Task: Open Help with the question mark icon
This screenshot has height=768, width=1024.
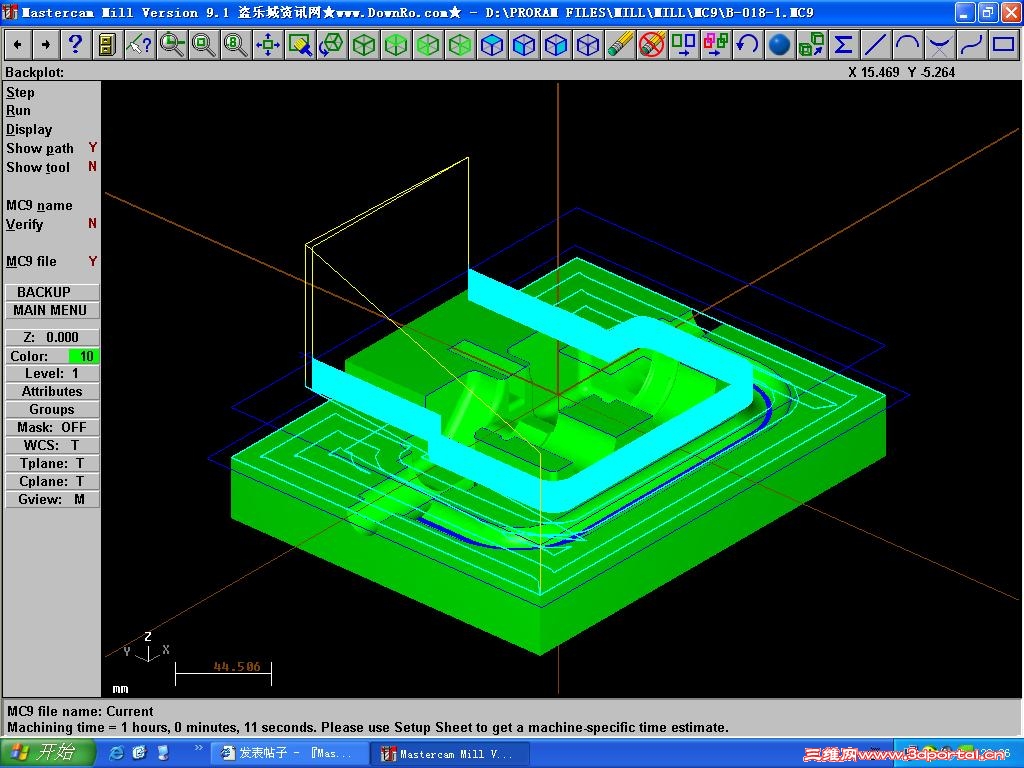Action: point(75,44)
